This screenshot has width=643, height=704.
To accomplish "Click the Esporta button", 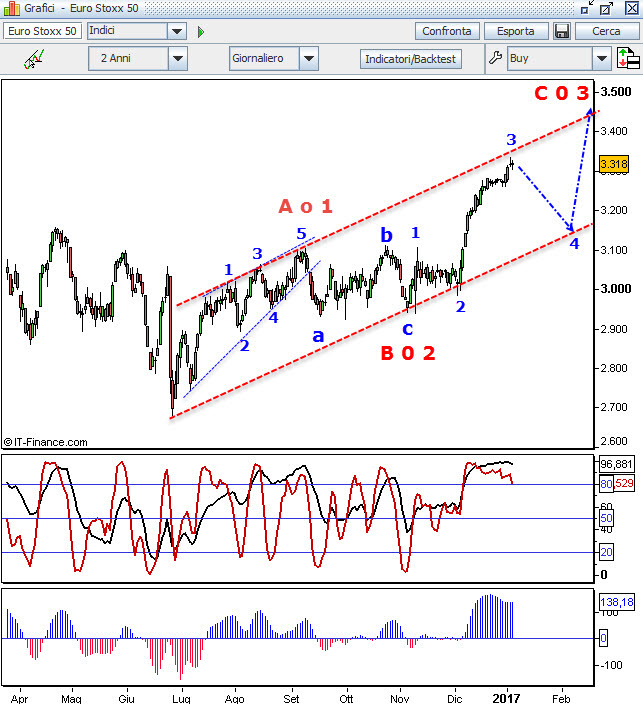I will click(516, 31).
